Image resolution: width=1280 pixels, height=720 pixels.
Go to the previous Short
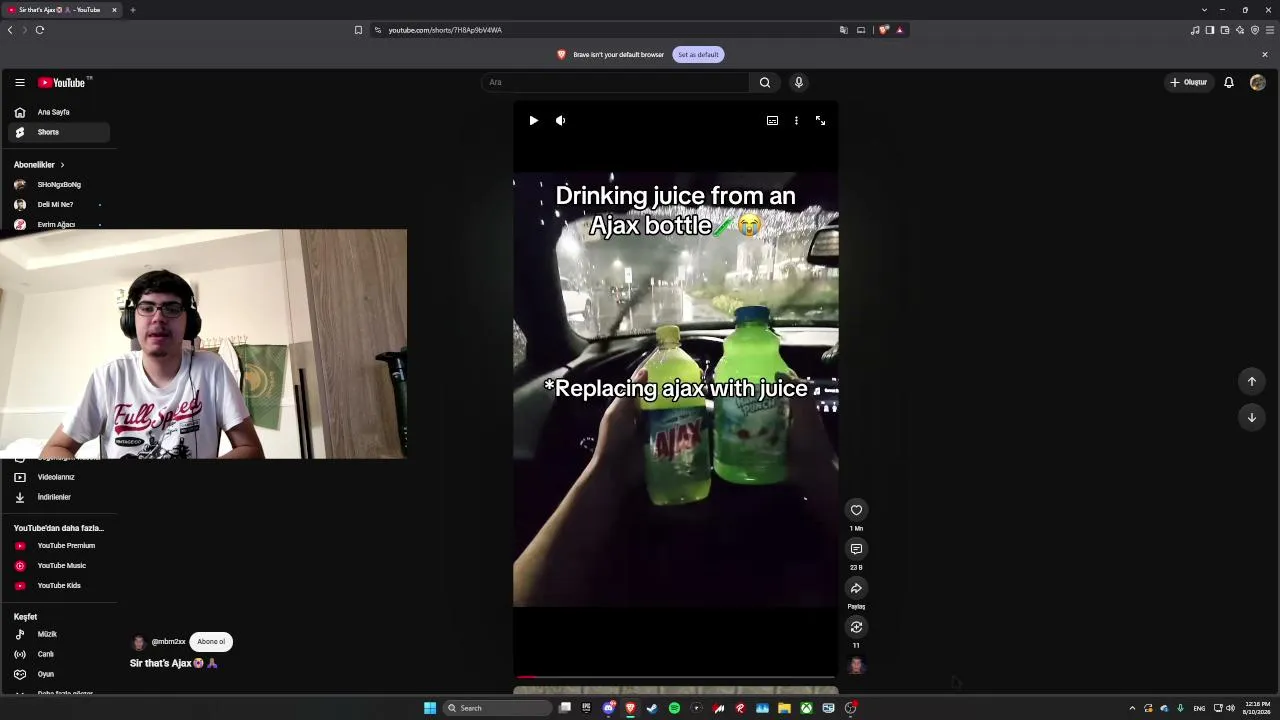coord(1251,381)
